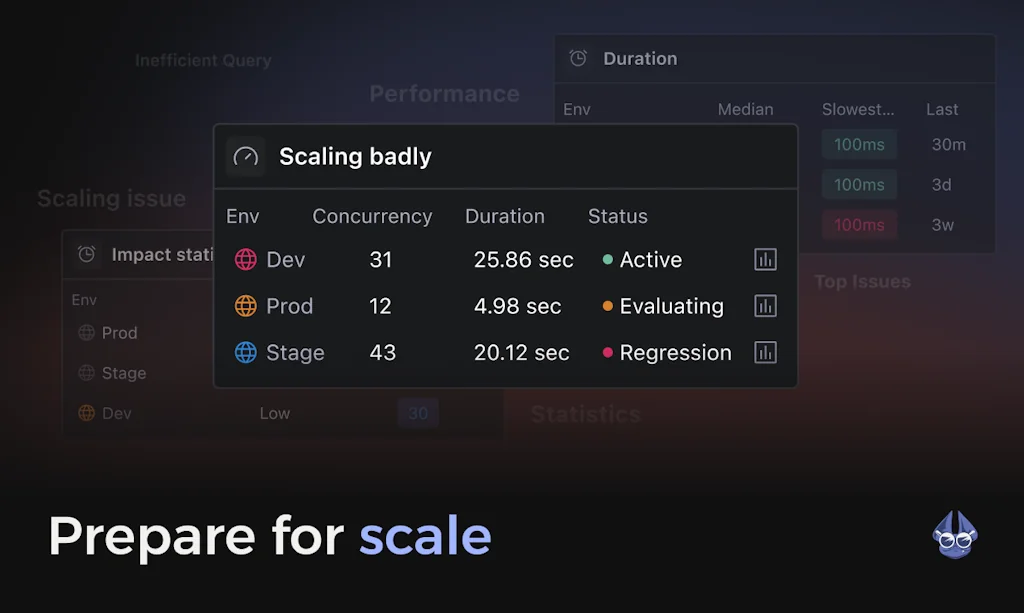Viewport: 1024px width, 613px height.
Task: Click the alarm clock icon on the Duration panel
Action: click(x=578, y=58)
